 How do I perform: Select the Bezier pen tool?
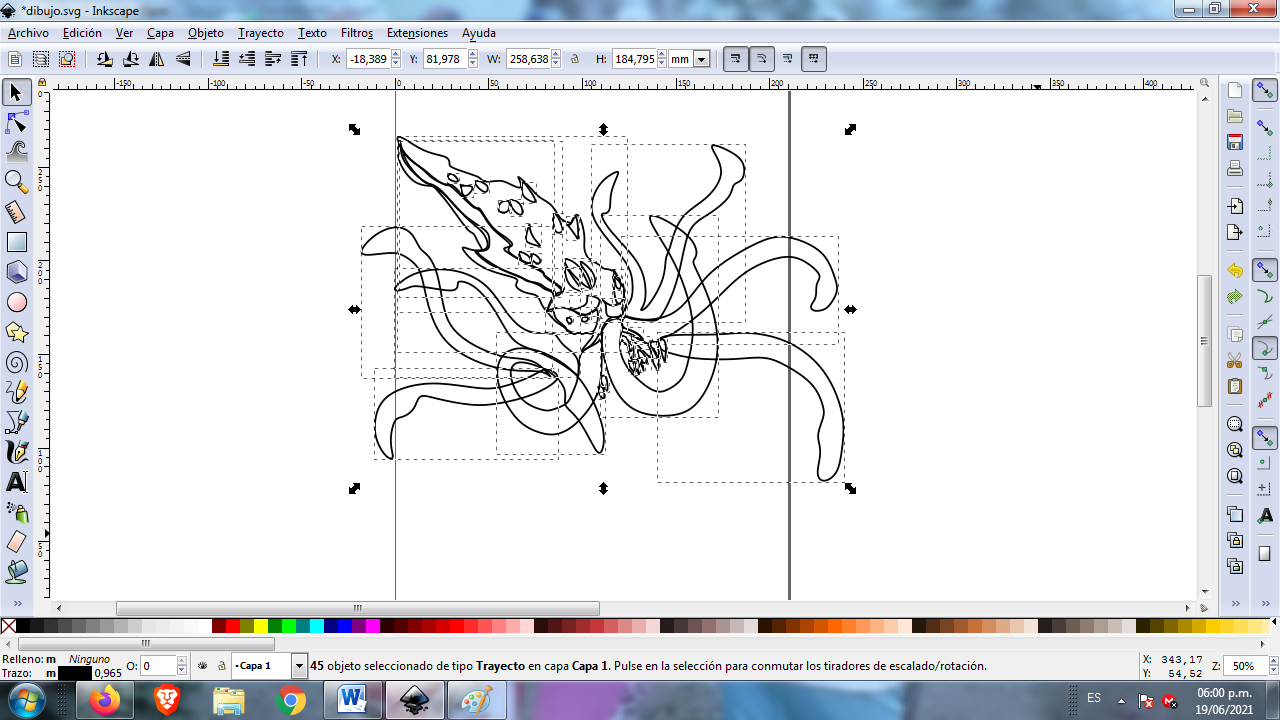coord(16,422)
